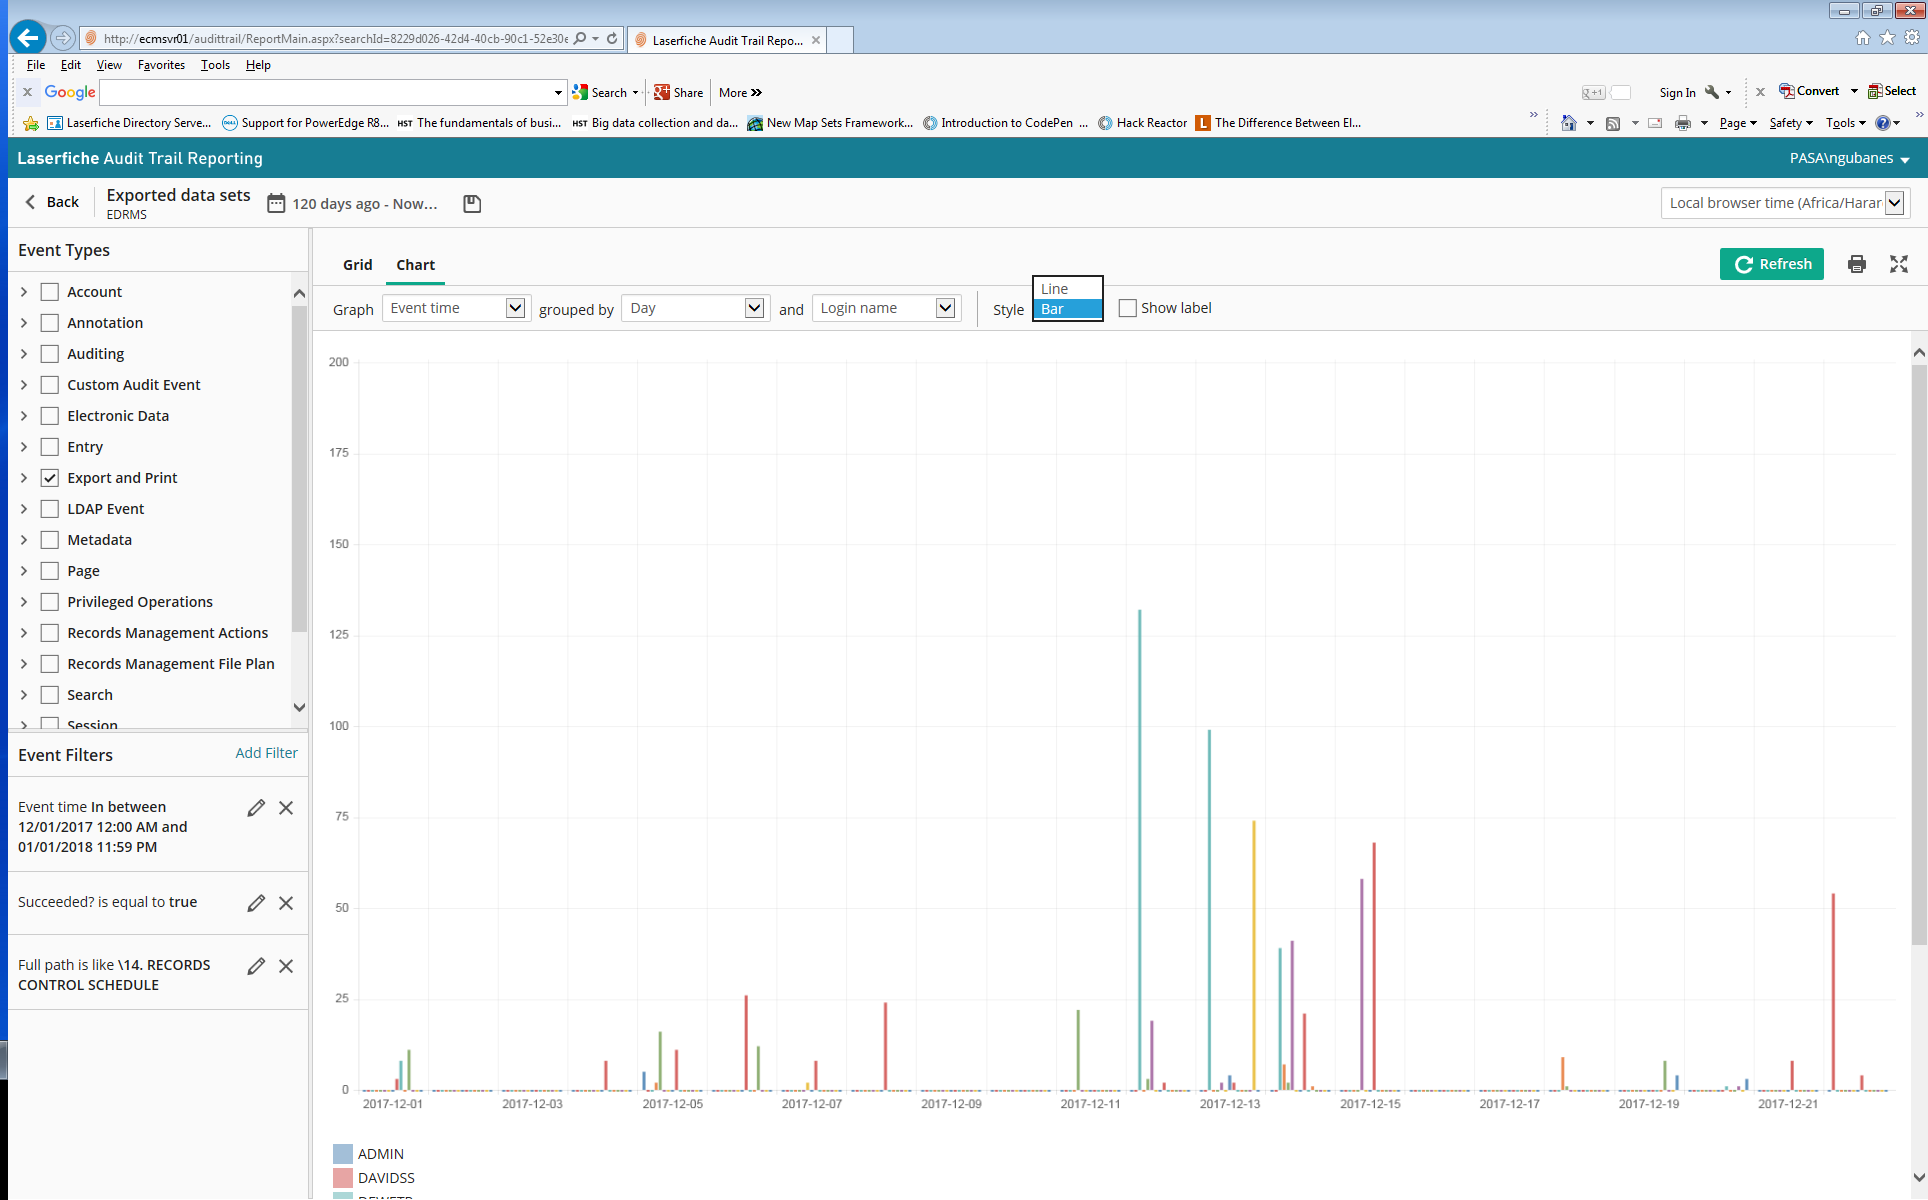Open the Day grouped by dropdown
The height and width of the screenshot is (1200, 1928).
[x=695, y=308]
